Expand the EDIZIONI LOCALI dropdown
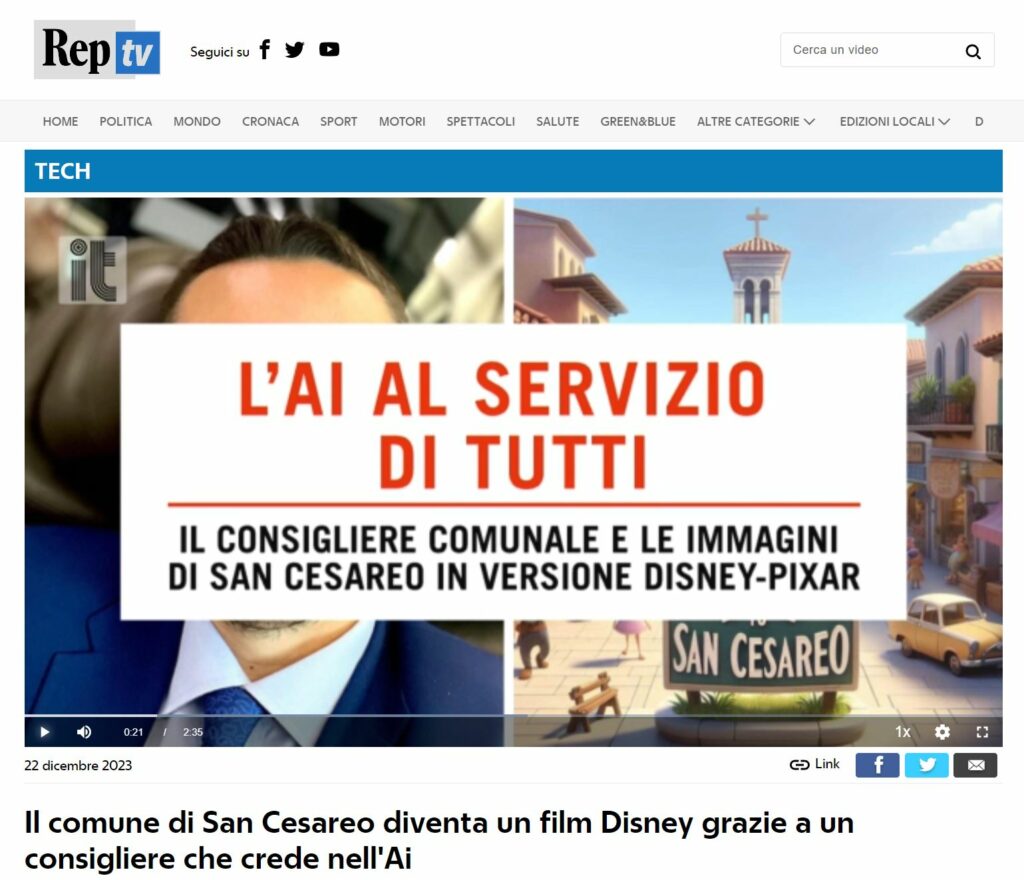The height and width of the screenshot is (880, 1024). click(x=894, y=121)
